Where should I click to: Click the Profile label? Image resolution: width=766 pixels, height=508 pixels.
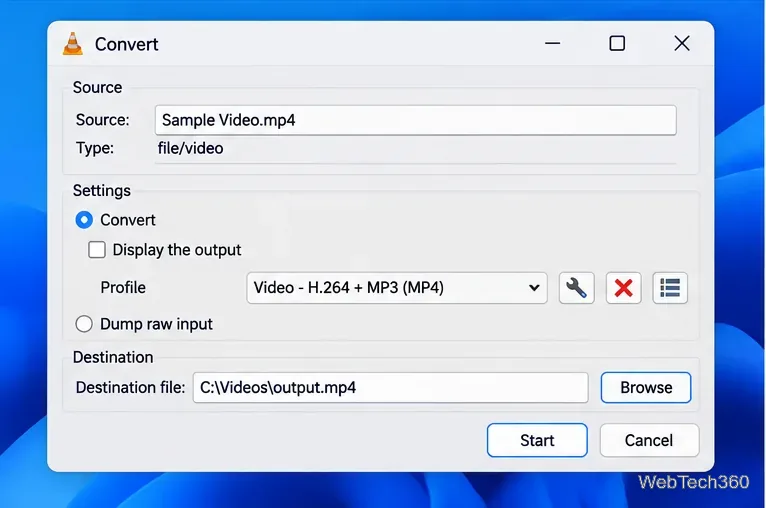pyautogui.click(x=123, y=287)
